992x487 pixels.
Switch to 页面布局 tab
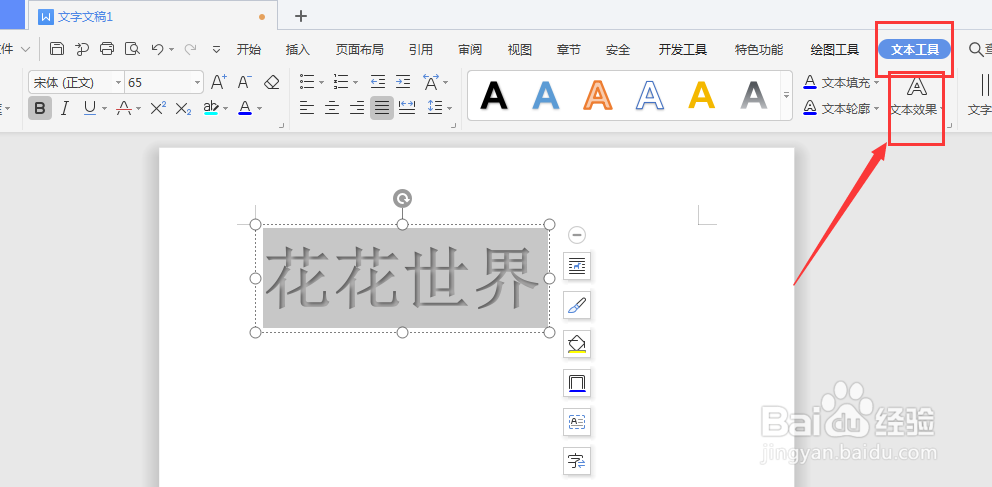[359, 49]
